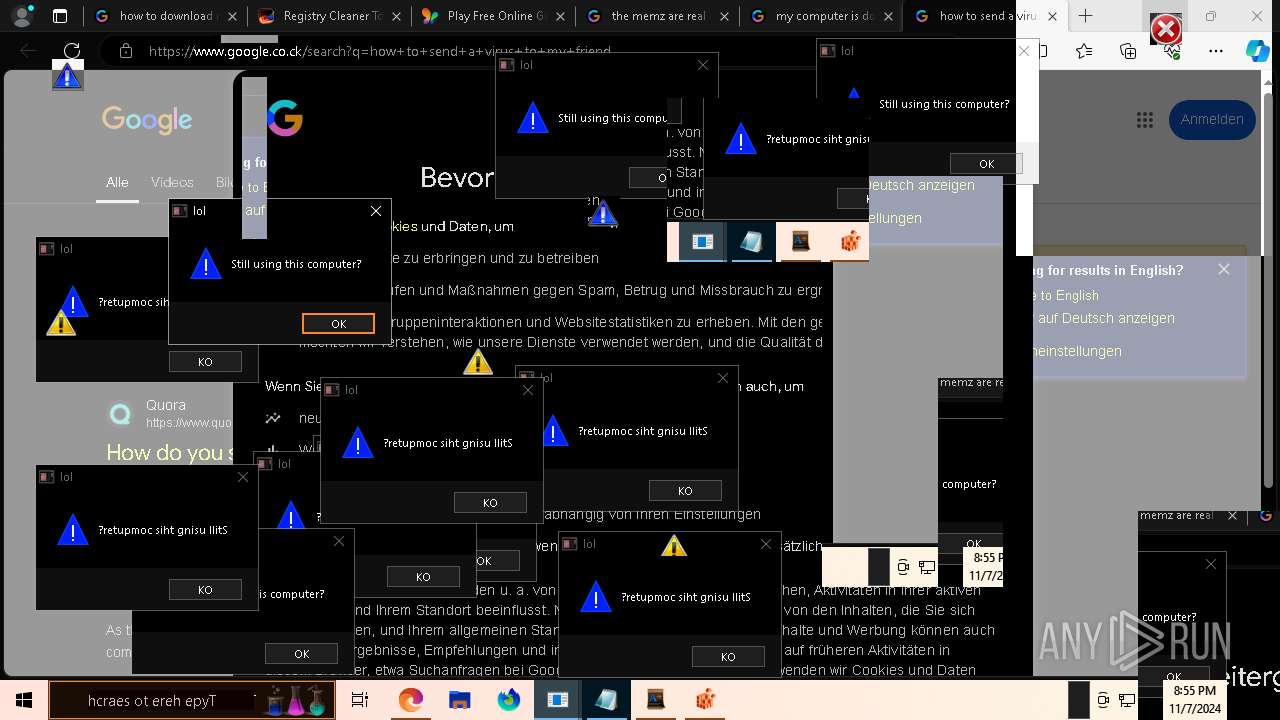Select the Alle search filter
This screenshot has height=720, width=1280.
pyautogui.click(x=117, y=183)
